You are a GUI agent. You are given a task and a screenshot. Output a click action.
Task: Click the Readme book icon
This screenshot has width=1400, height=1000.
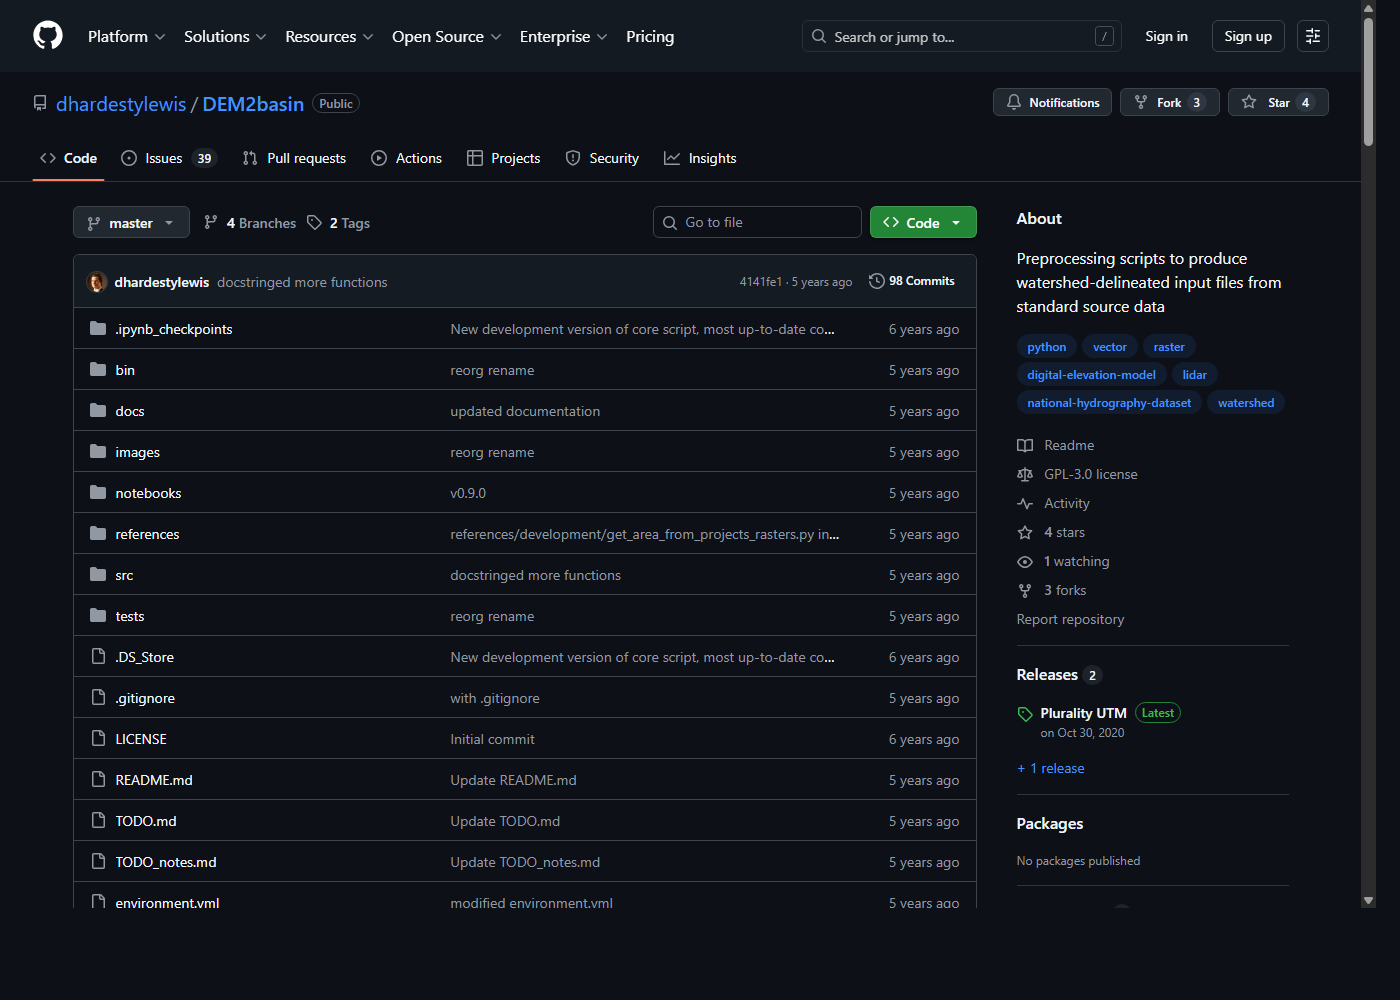(1024, 445)
